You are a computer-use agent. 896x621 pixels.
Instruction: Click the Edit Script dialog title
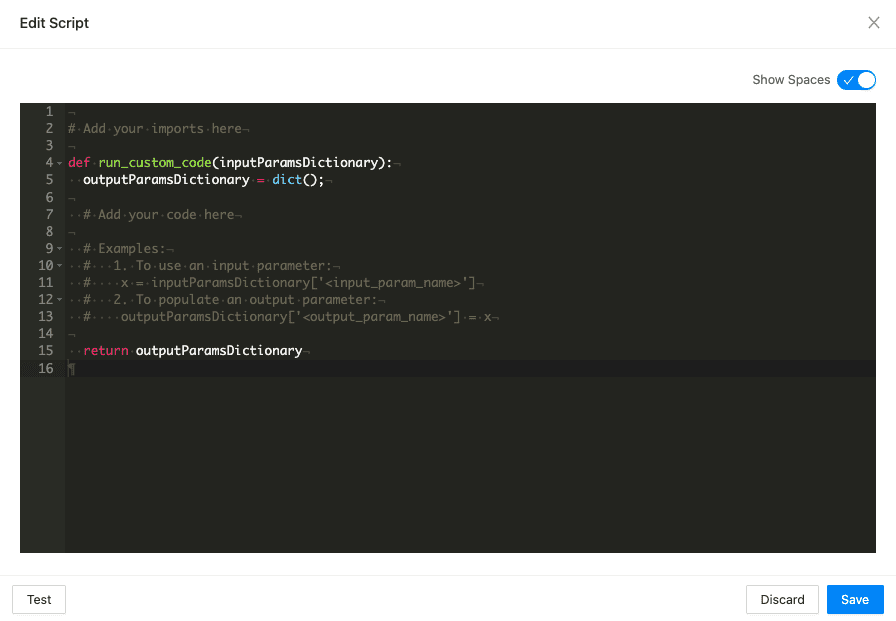pyautogui.click(x=54, y=22)
